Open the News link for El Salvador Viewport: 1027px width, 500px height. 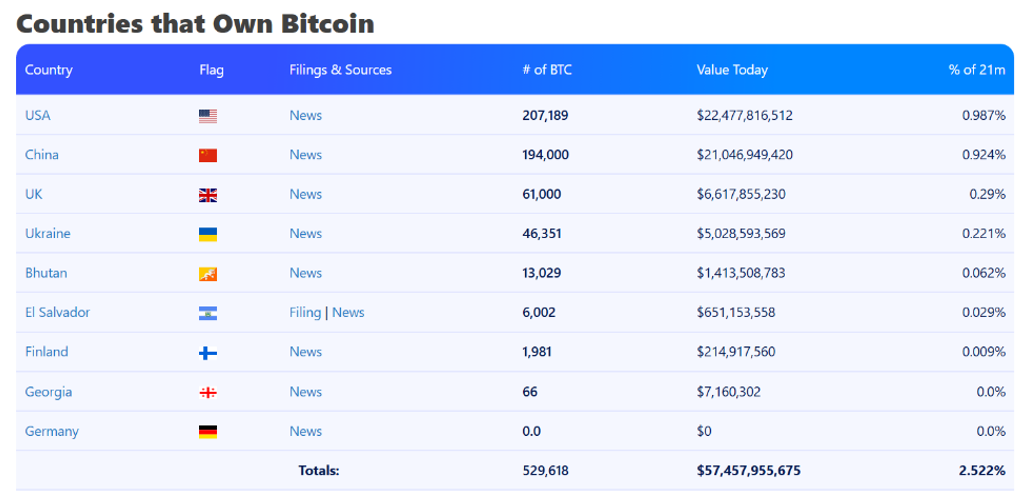(x=348, y=313)
